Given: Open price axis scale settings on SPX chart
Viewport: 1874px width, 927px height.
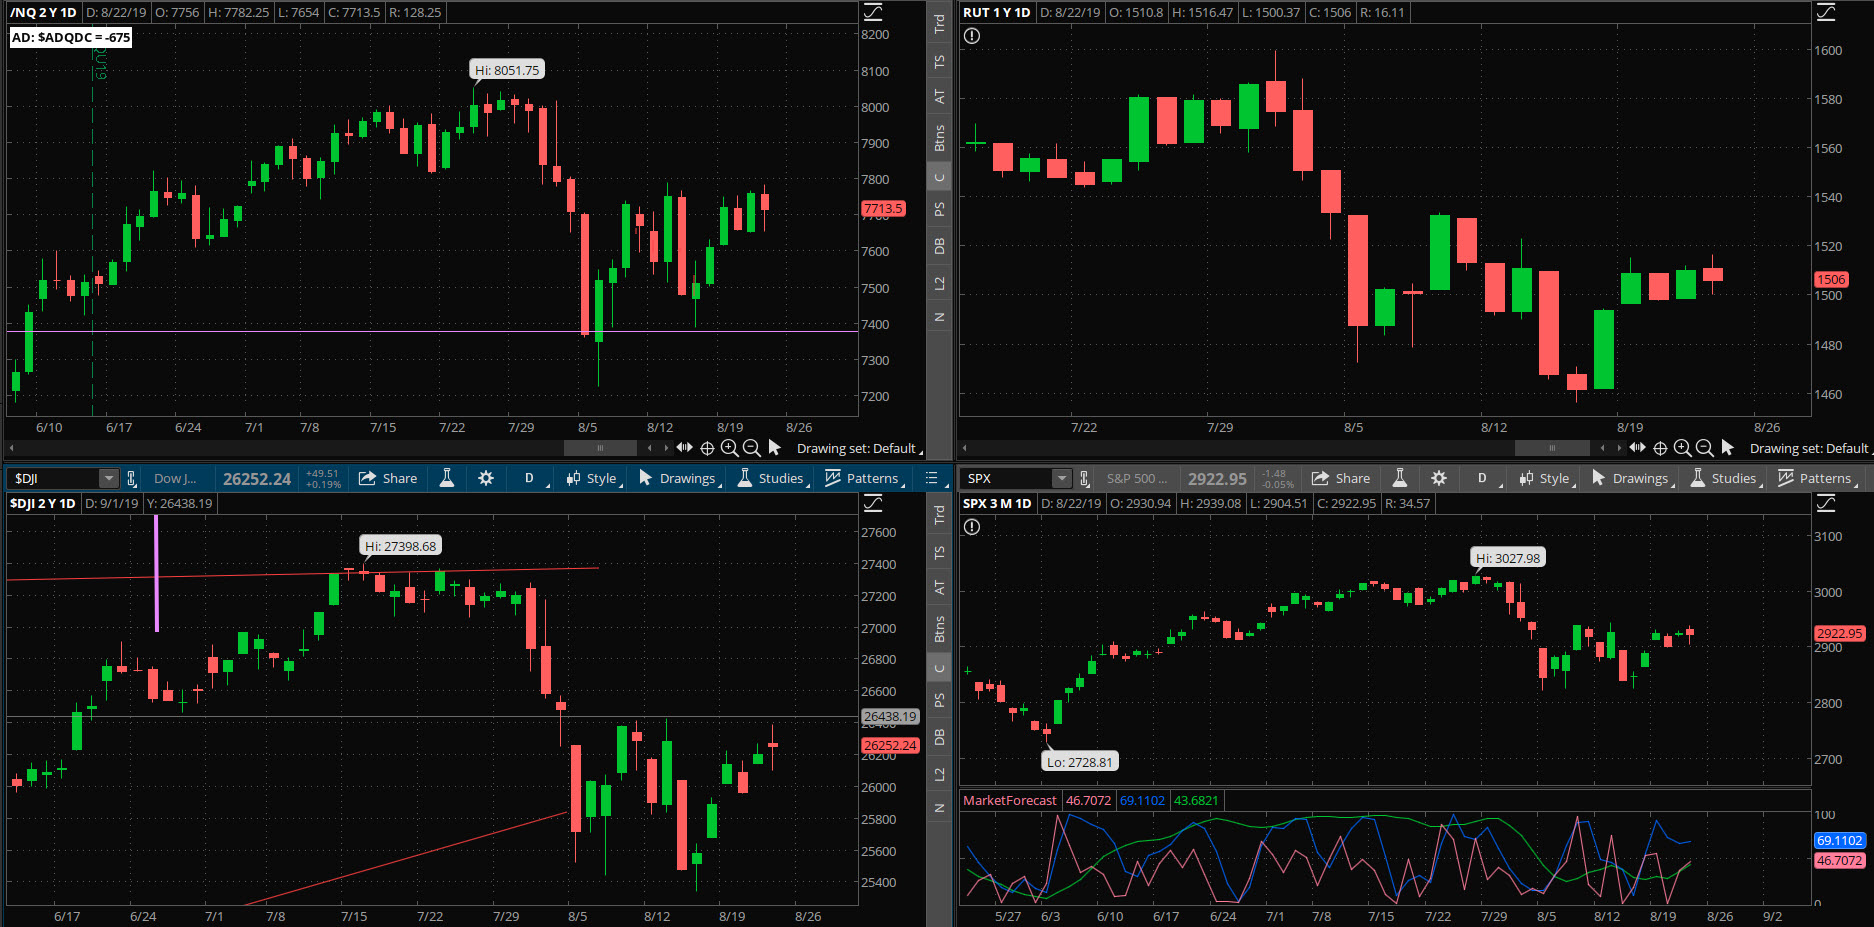Looking at the screenshot, I should tap(1826, 503).
